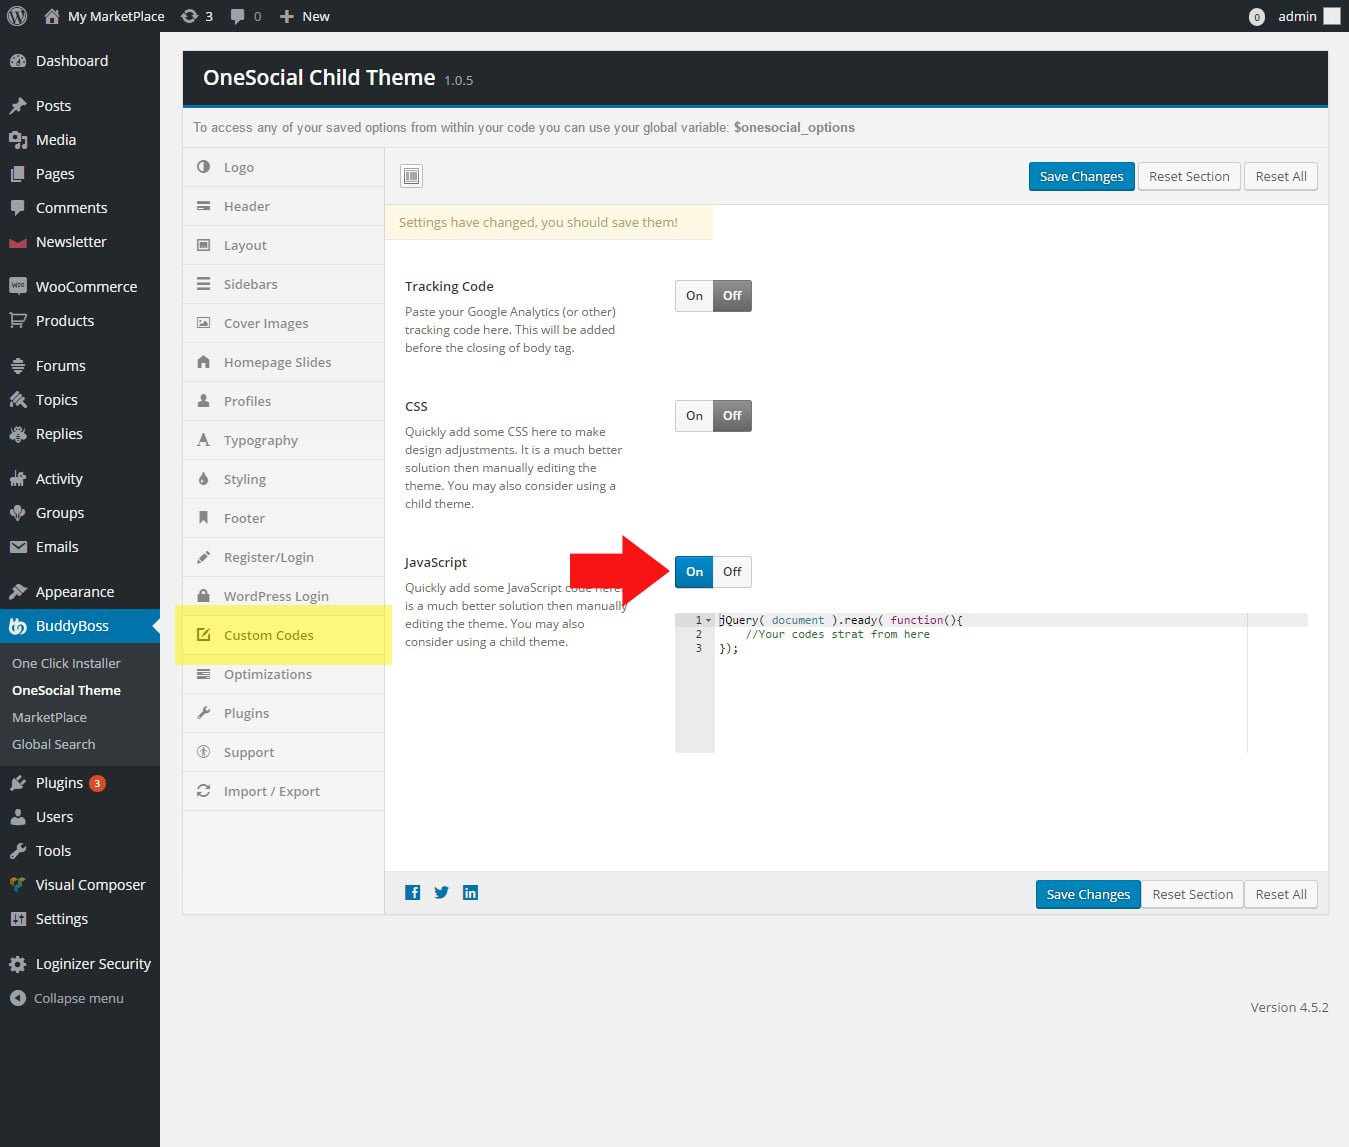The image size is (1349, 1147).
Task: Open the Styling section for color options
Action: [x=244, y=479]
